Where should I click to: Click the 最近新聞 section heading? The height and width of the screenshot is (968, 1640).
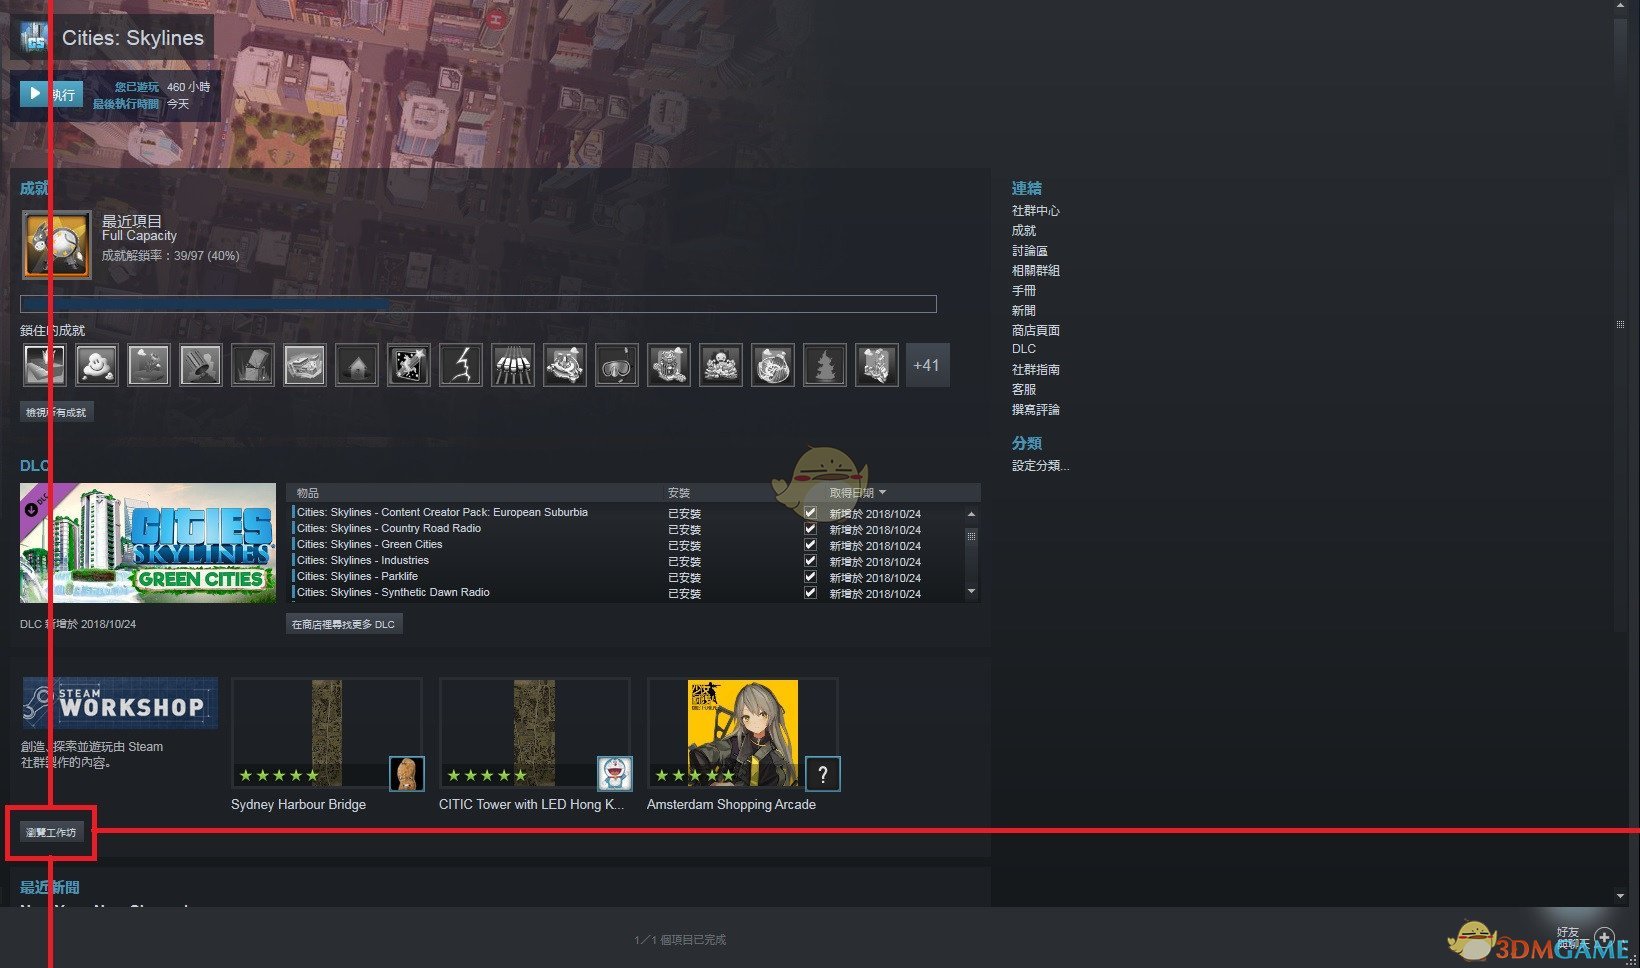point(50,887)
